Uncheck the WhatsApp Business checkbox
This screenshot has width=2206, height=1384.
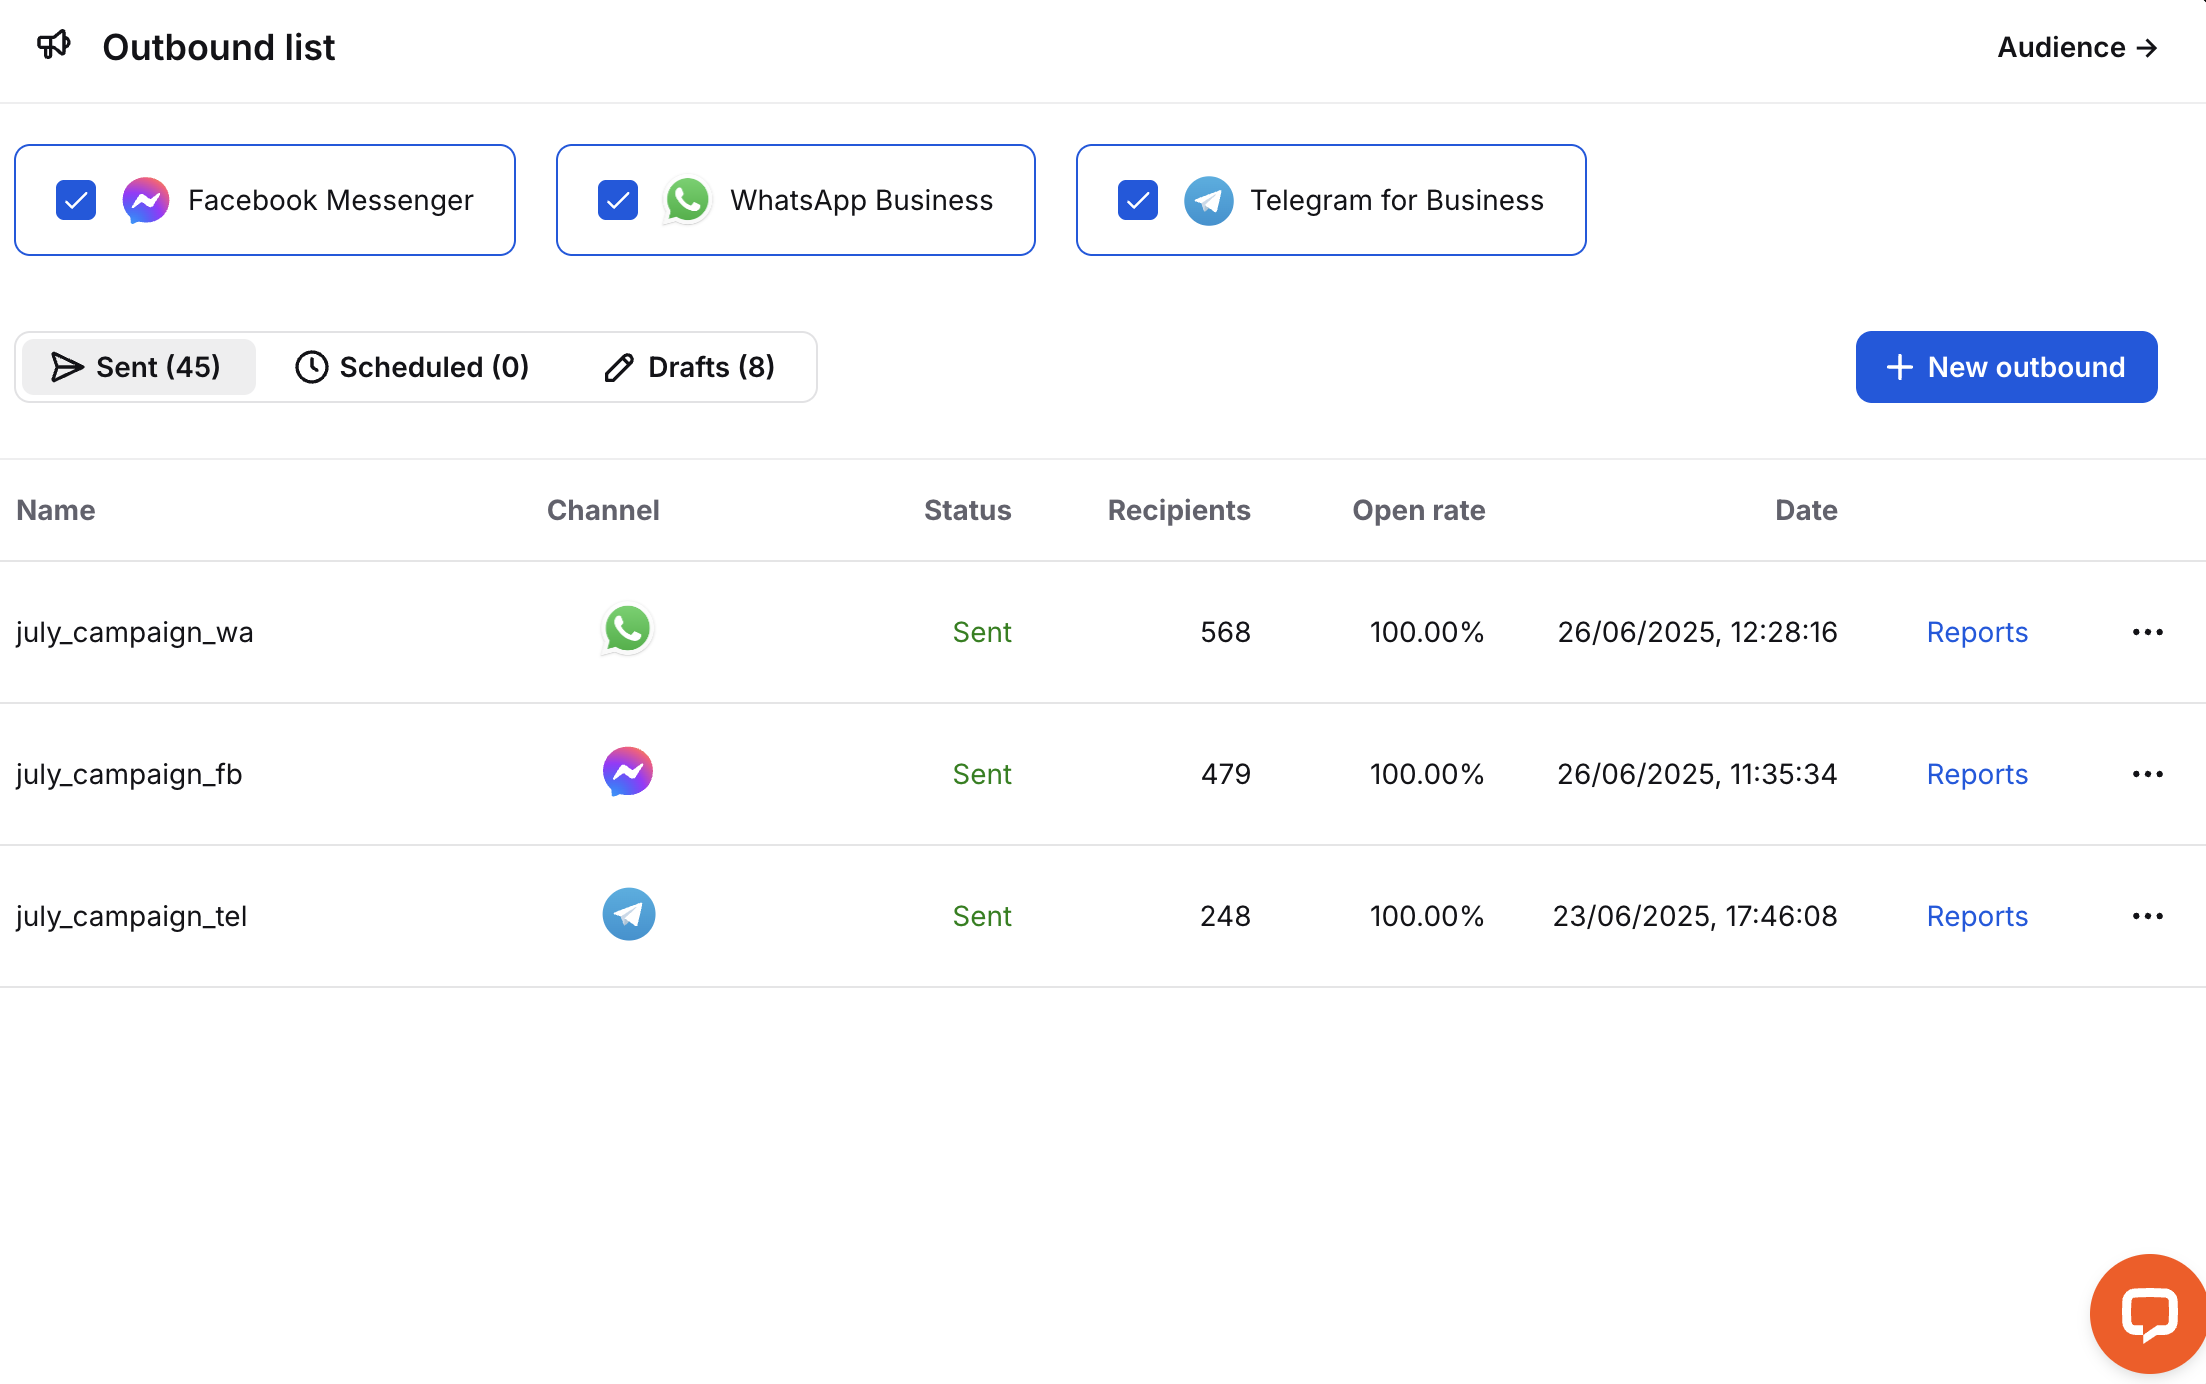(618, 200)
